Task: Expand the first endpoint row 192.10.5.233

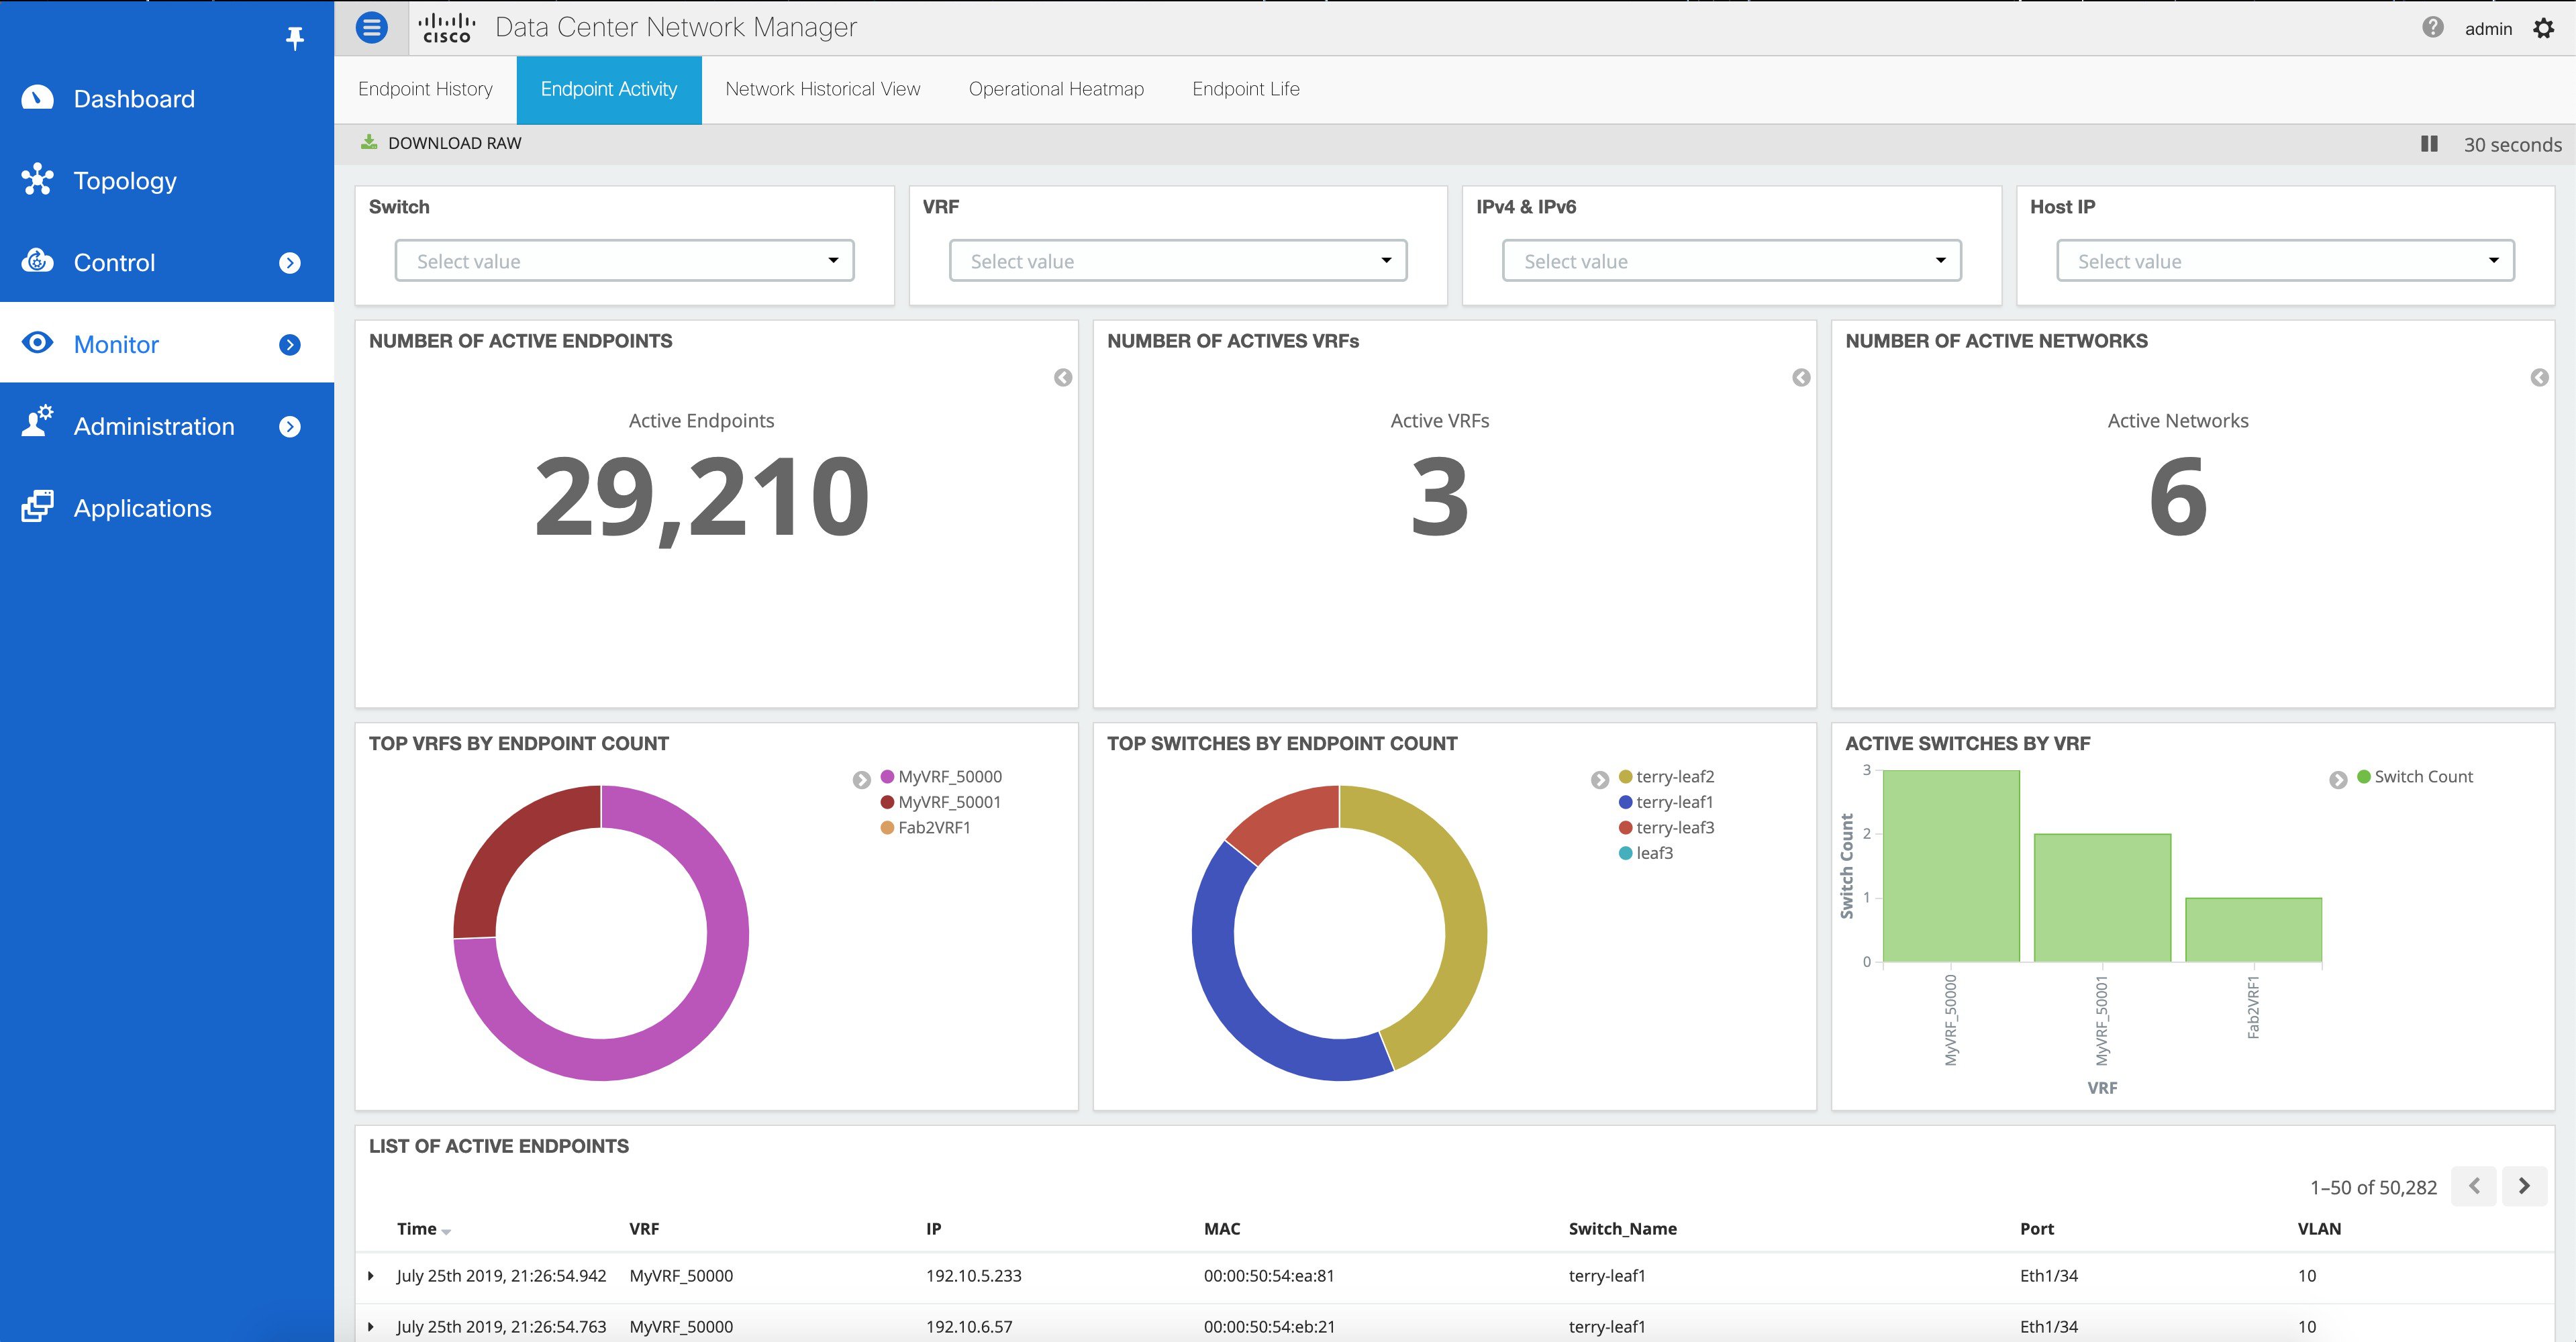Action: point(371,1276)
